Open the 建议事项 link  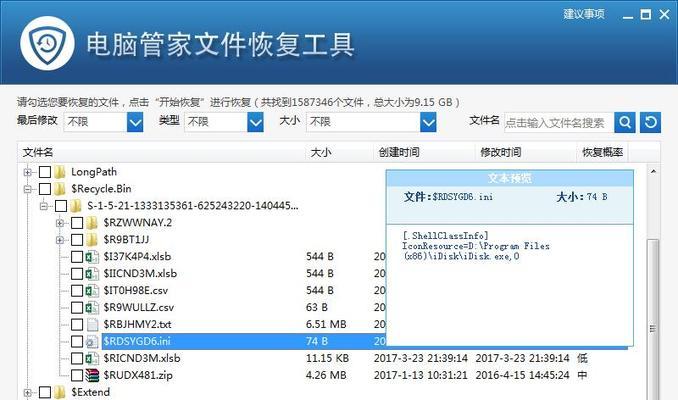coord(584,14)
